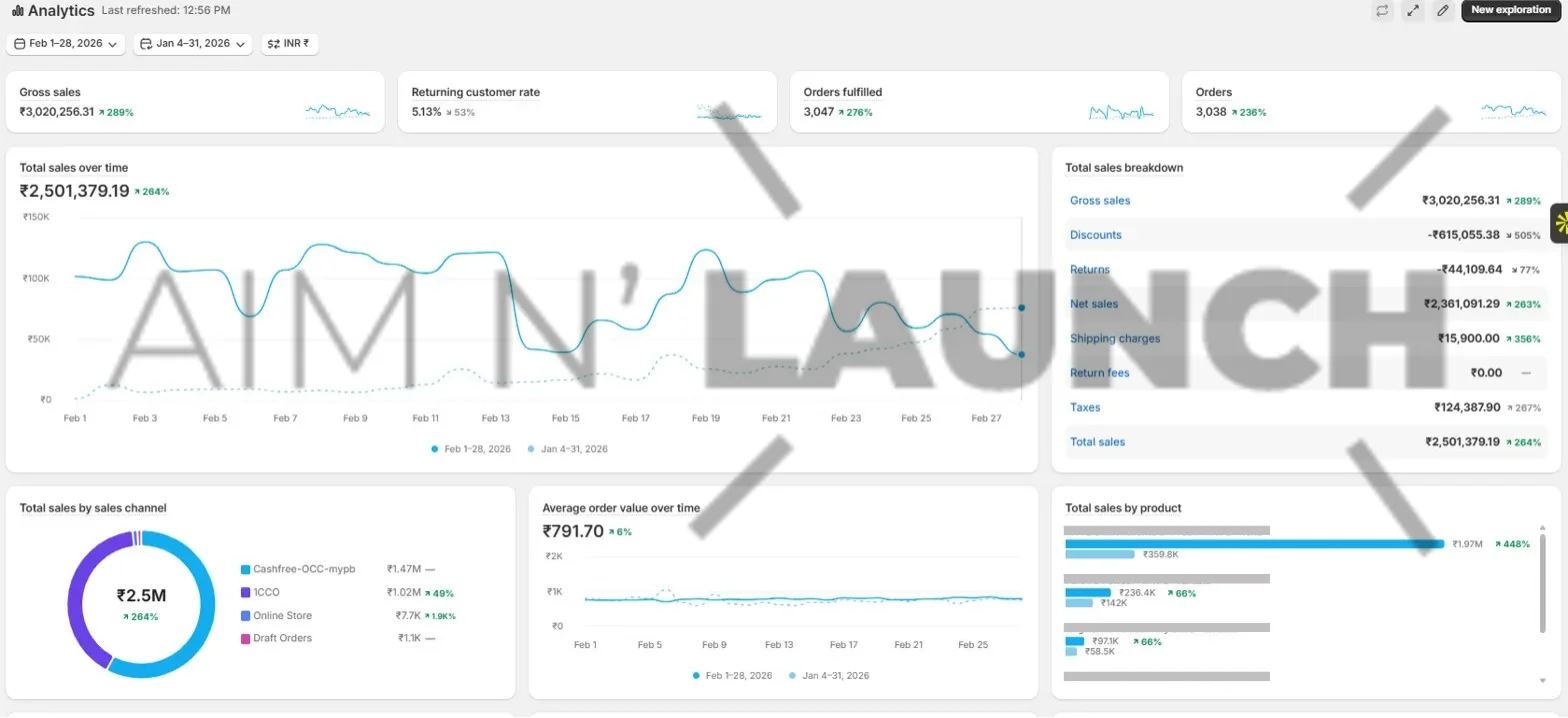Open the Returning customer rate card
The width and height of the screenshot is (1568, 718).
(587, 102)
